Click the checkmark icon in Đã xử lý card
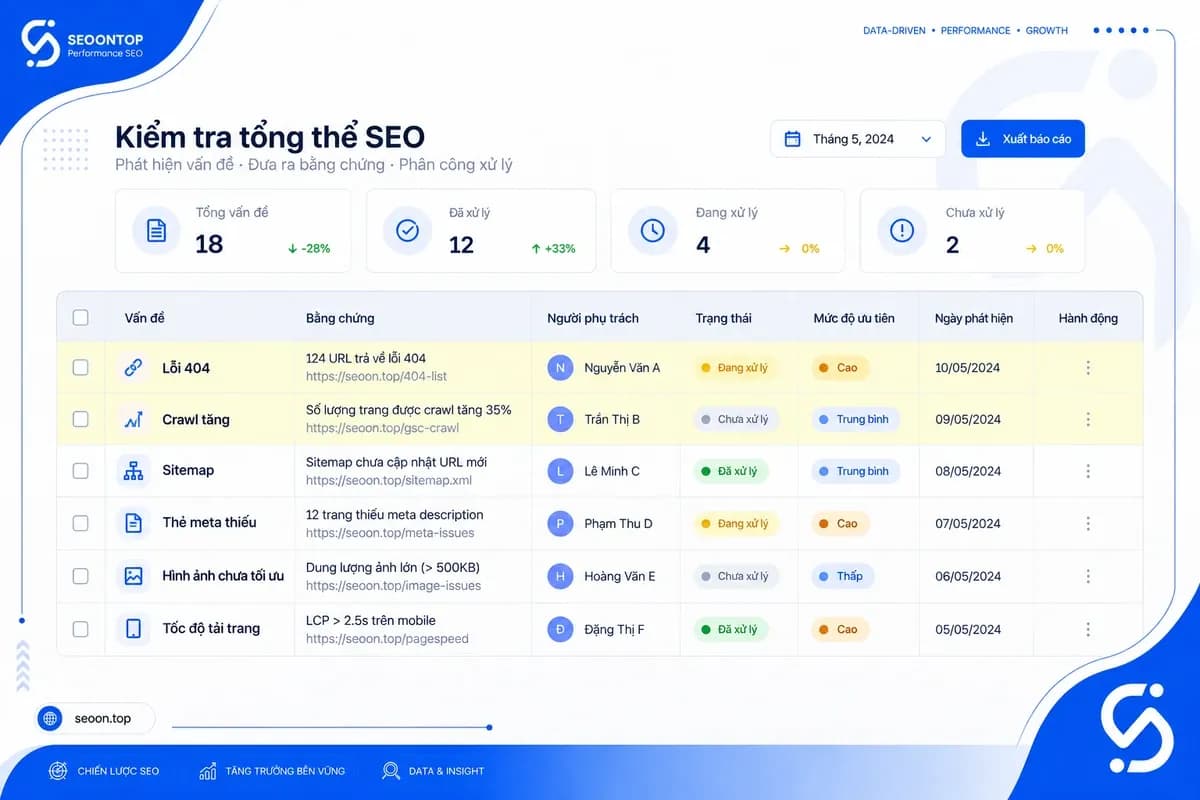This screenshot has height=800, width=1200. (x=407, y=231)
